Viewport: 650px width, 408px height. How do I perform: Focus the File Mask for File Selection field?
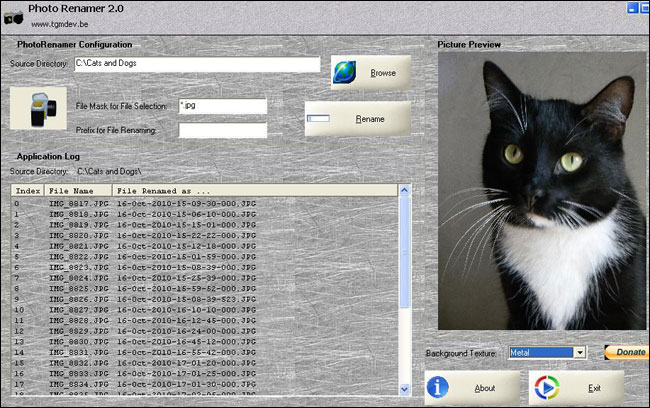coord(222,106)
